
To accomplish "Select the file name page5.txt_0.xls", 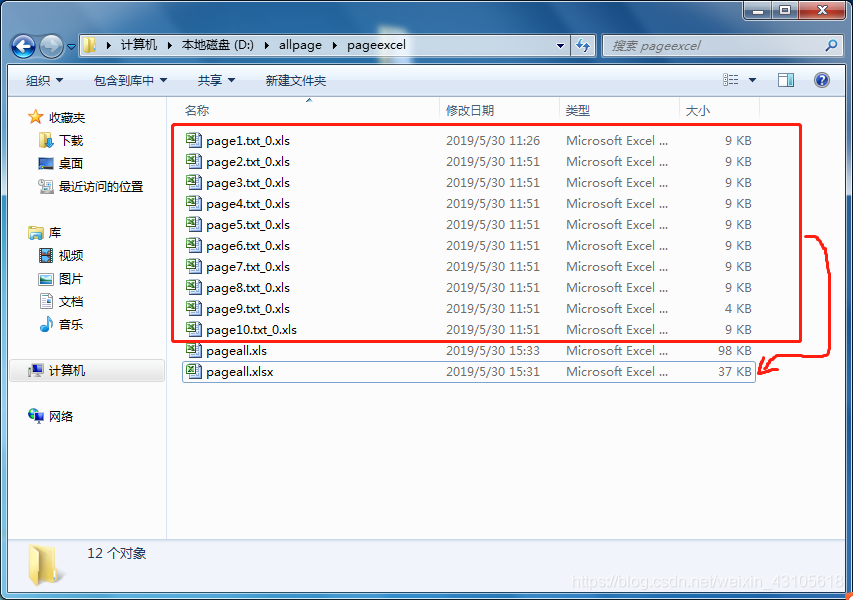I will (248, 225).
